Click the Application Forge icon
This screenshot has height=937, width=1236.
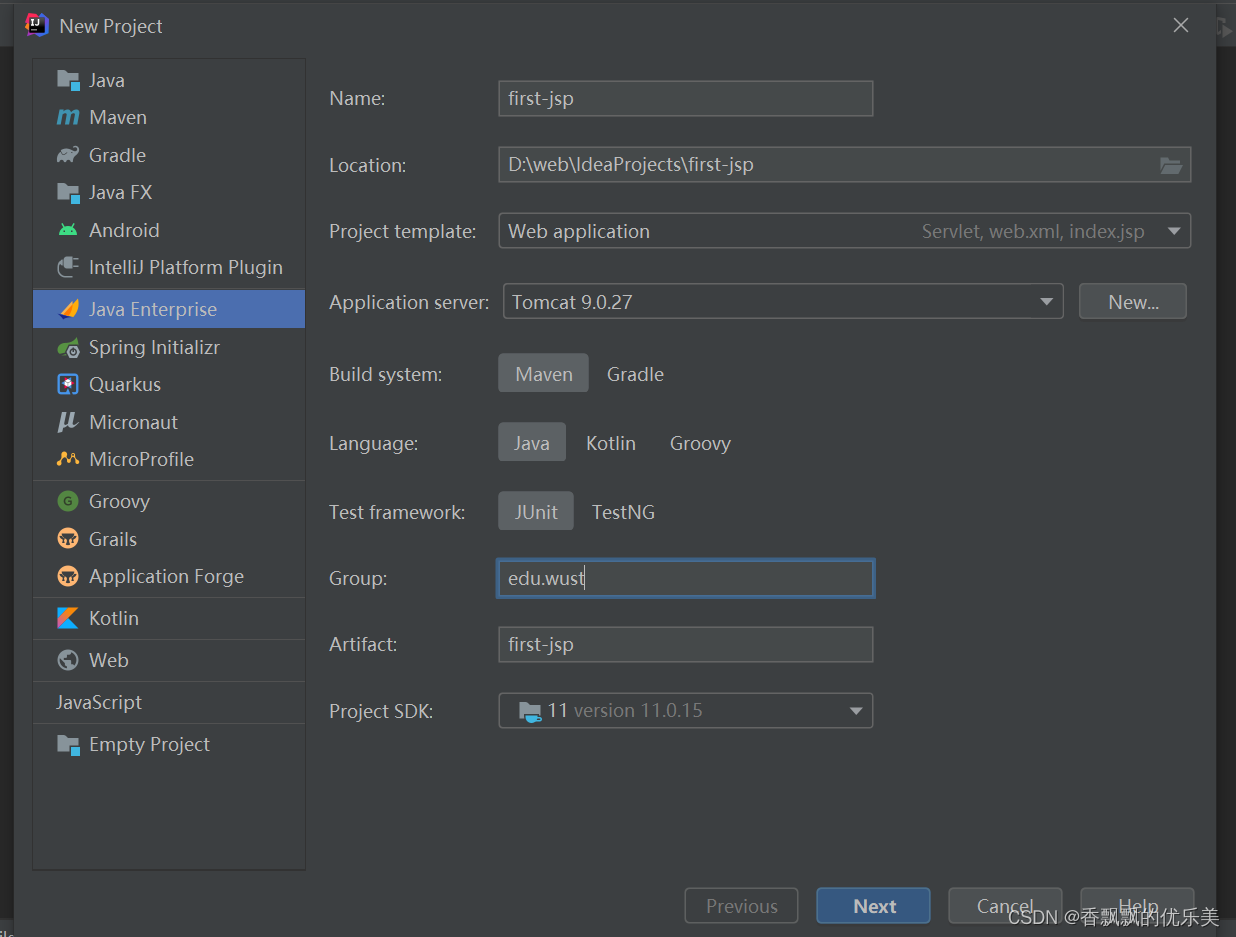pyautogui.click(x=68, y=576)
